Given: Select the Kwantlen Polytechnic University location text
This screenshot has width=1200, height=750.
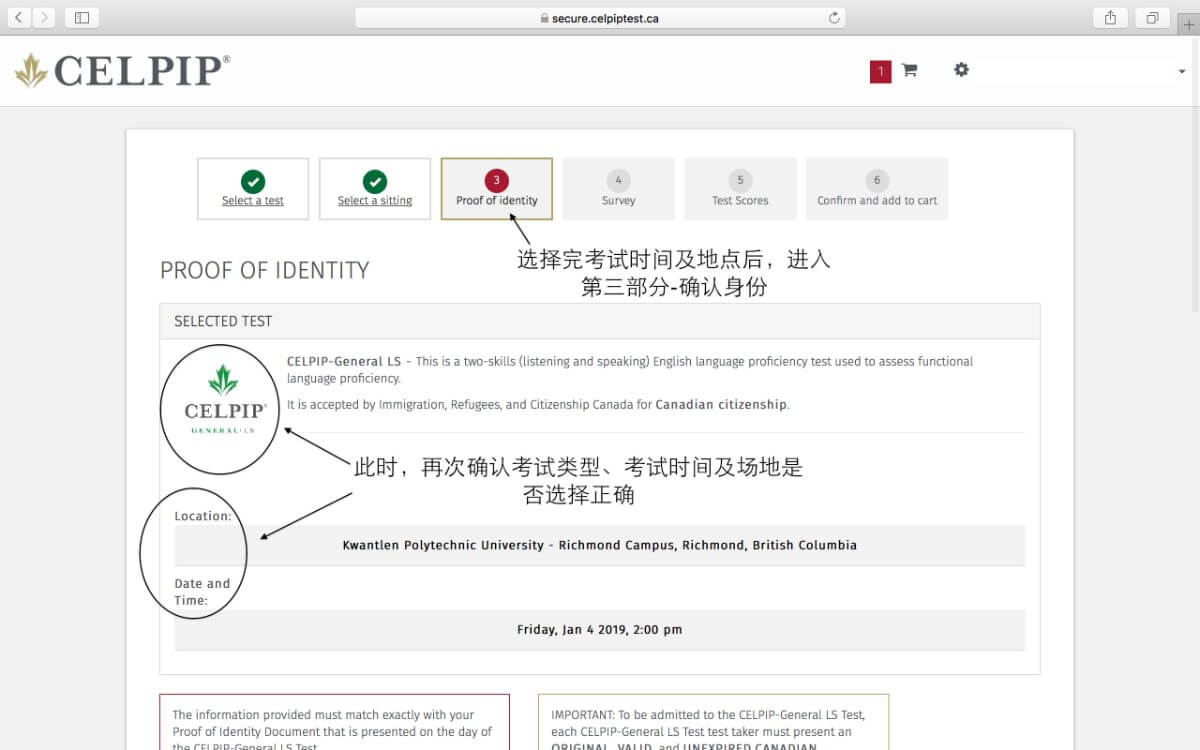Looking at the screenshot, I should coord(600,545).
